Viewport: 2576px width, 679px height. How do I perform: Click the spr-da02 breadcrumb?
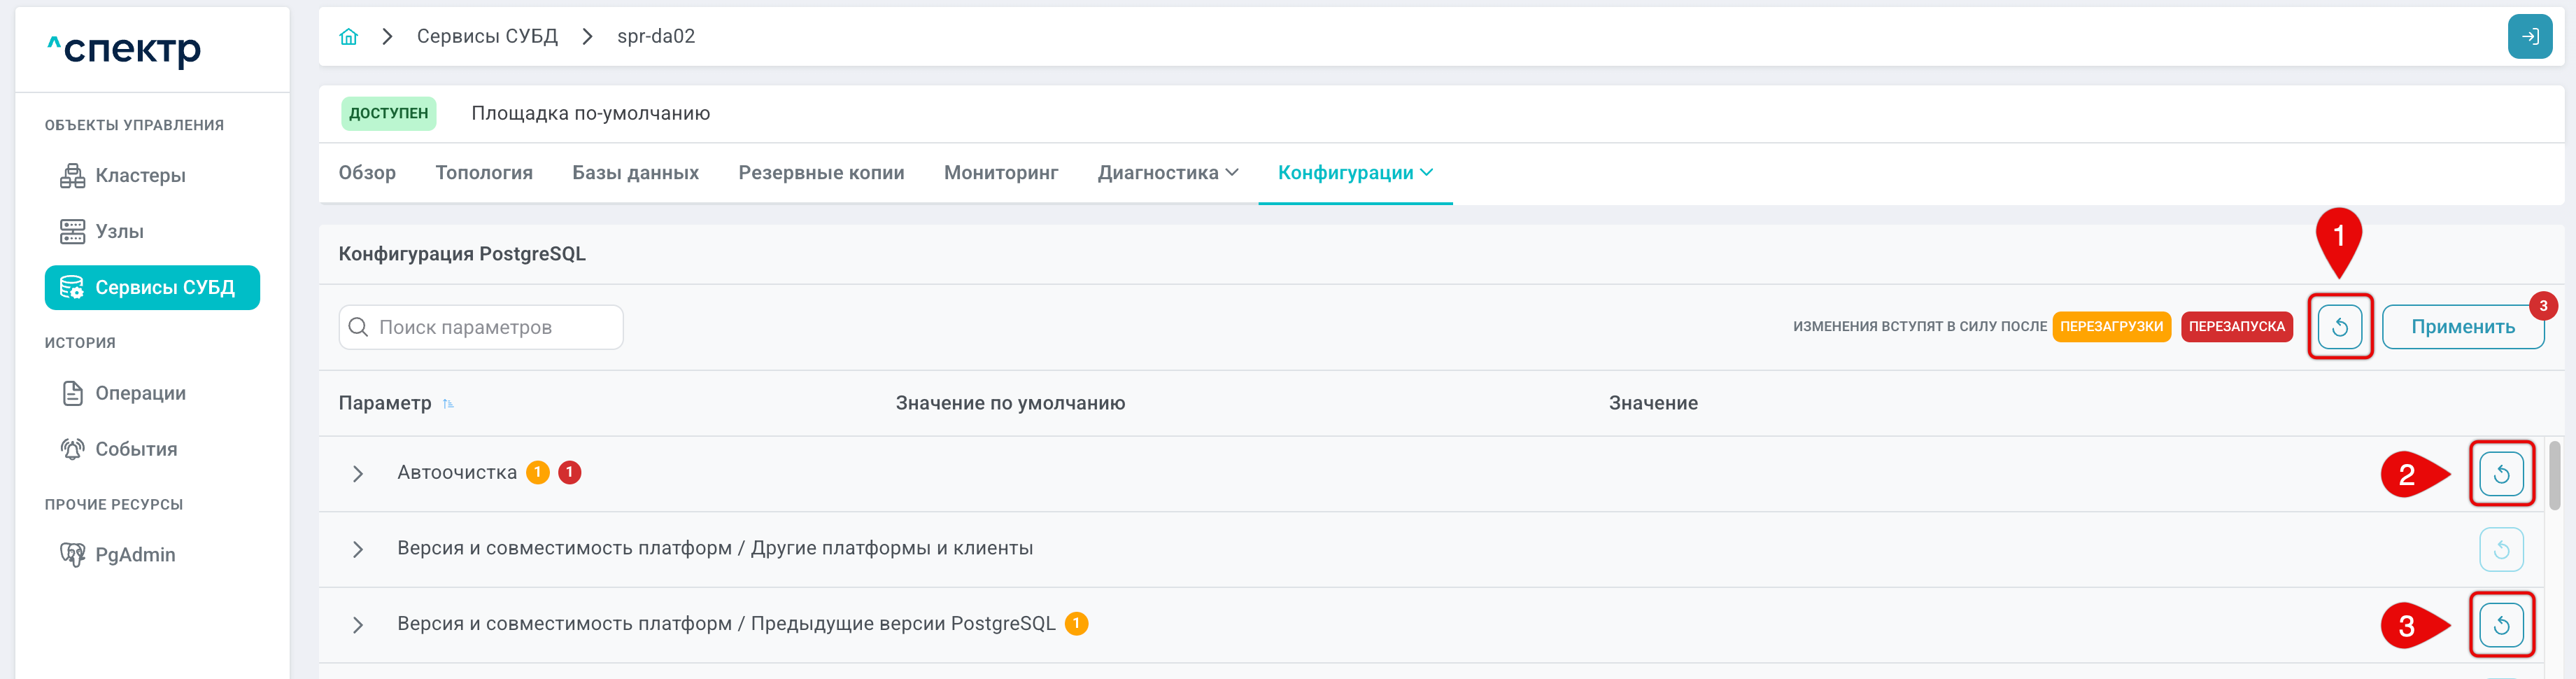[655, 37]
